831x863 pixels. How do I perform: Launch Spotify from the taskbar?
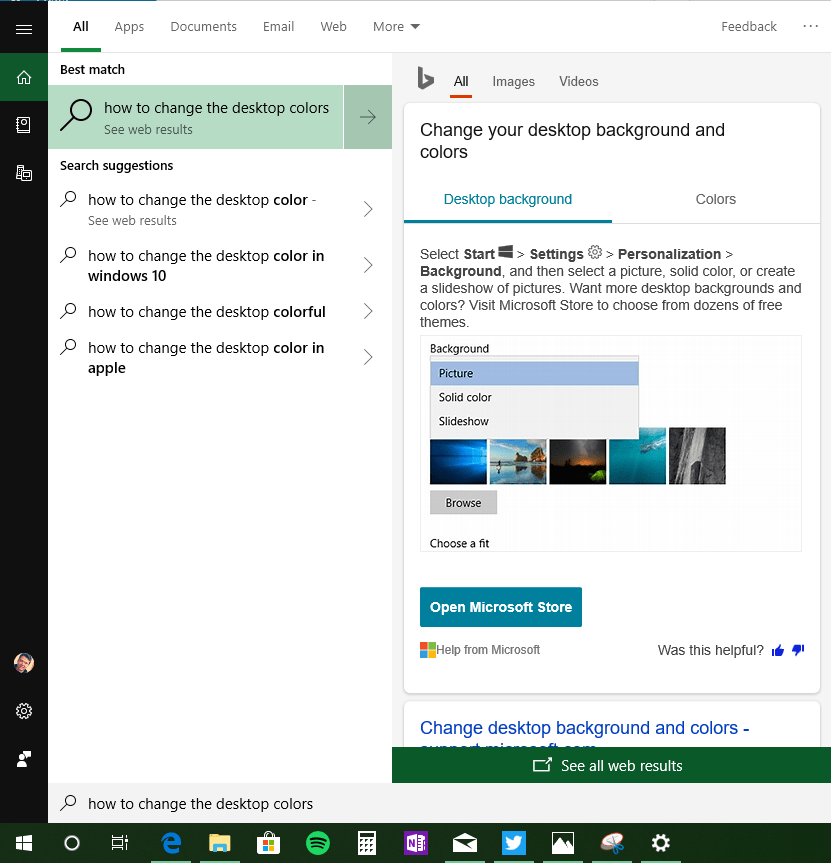pyautogui.click(x=318, y=843)
